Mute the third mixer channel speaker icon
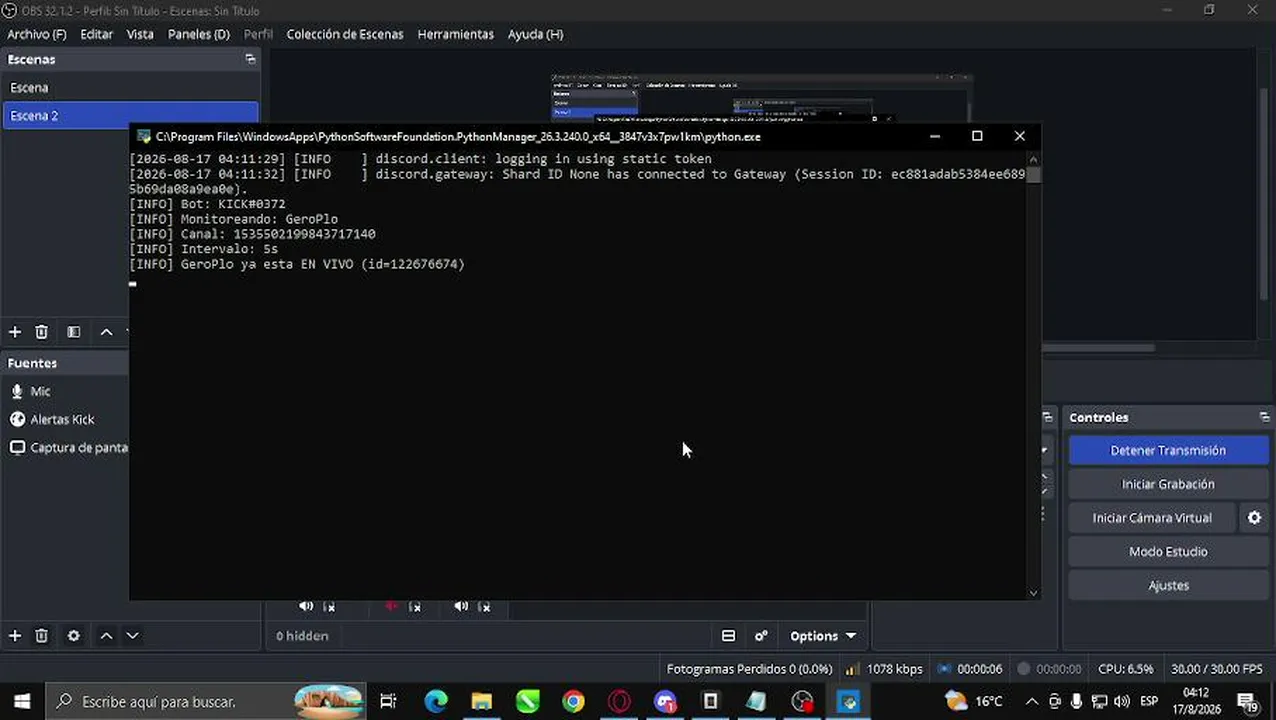 (461, 606)
